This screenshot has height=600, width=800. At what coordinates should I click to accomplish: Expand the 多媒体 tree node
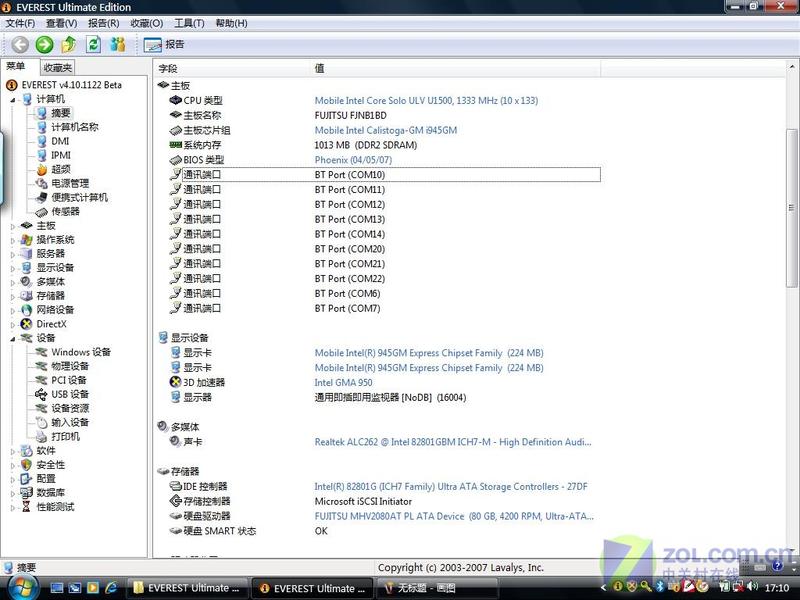pyautogui.click(x=13, y=282)
